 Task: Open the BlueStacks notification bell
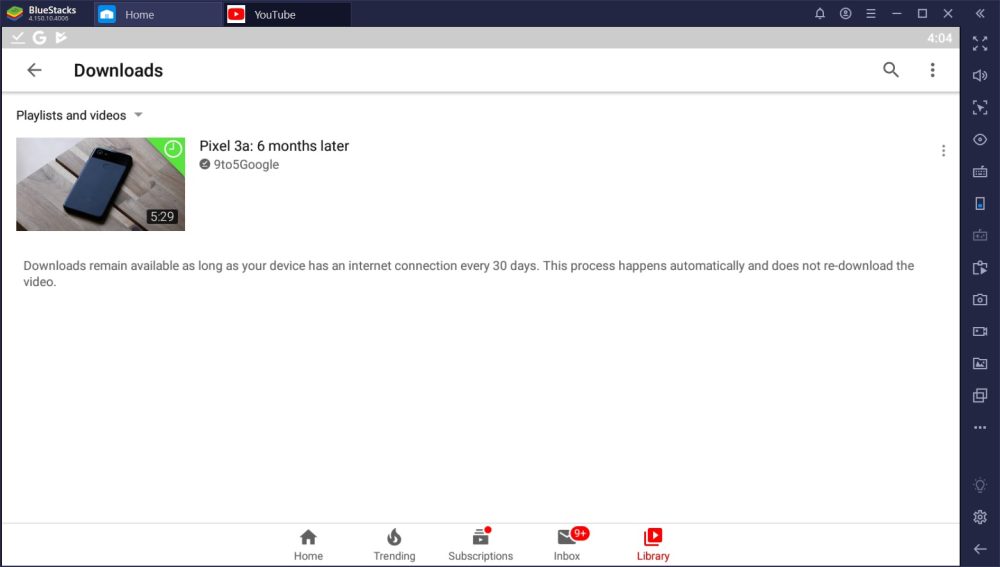(x=820, y=14)
